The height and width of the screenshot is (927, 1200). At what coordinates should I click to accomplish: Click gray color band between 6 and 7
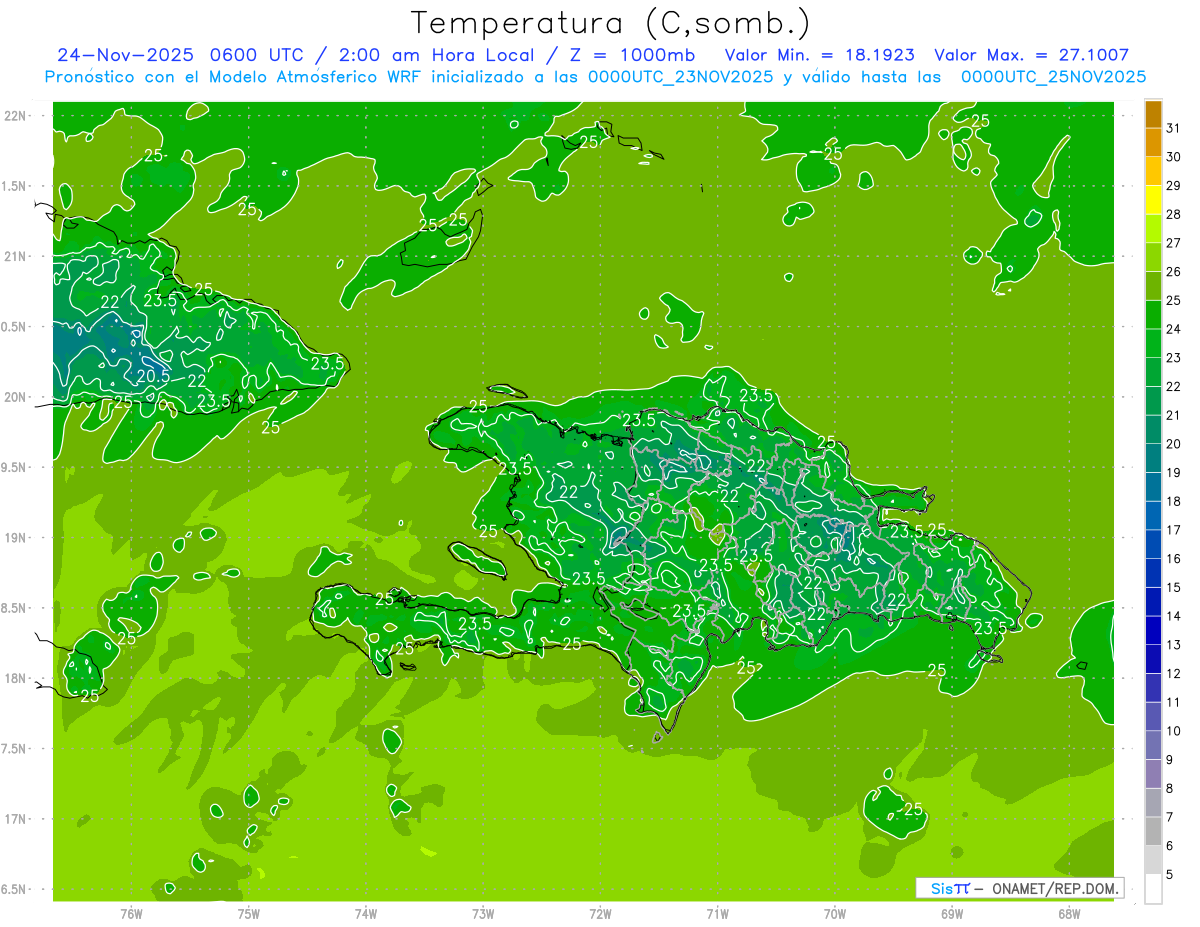click(x=1153, y=832)
